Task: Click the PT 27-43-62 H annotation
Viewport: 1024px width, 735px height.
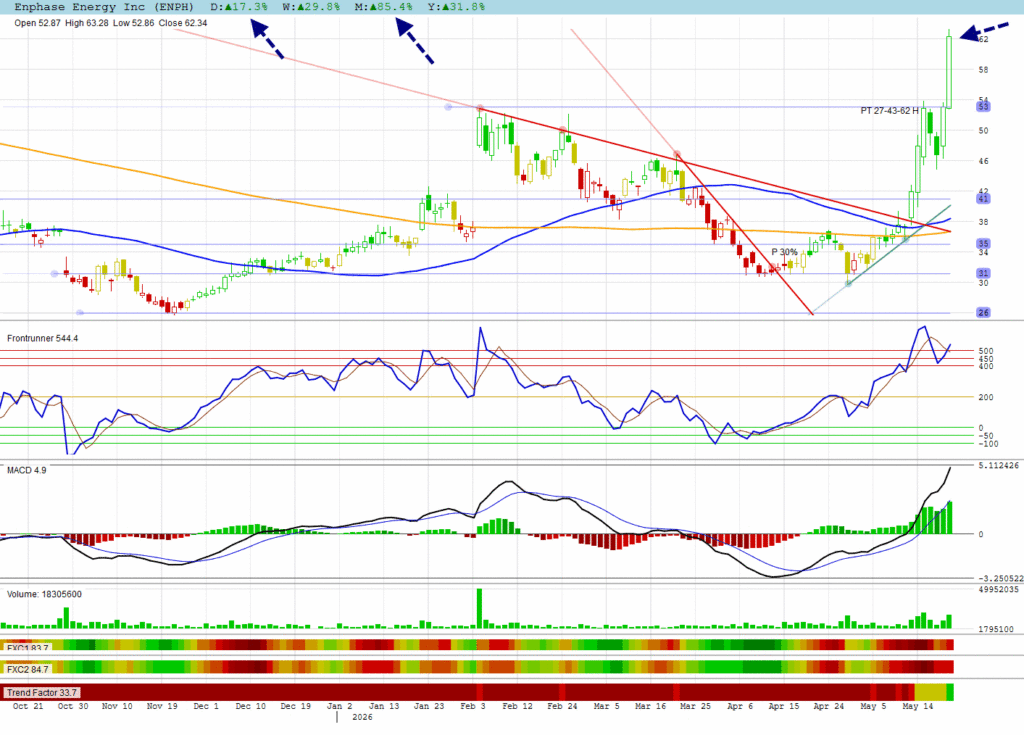Action: (x=889, y=111)
